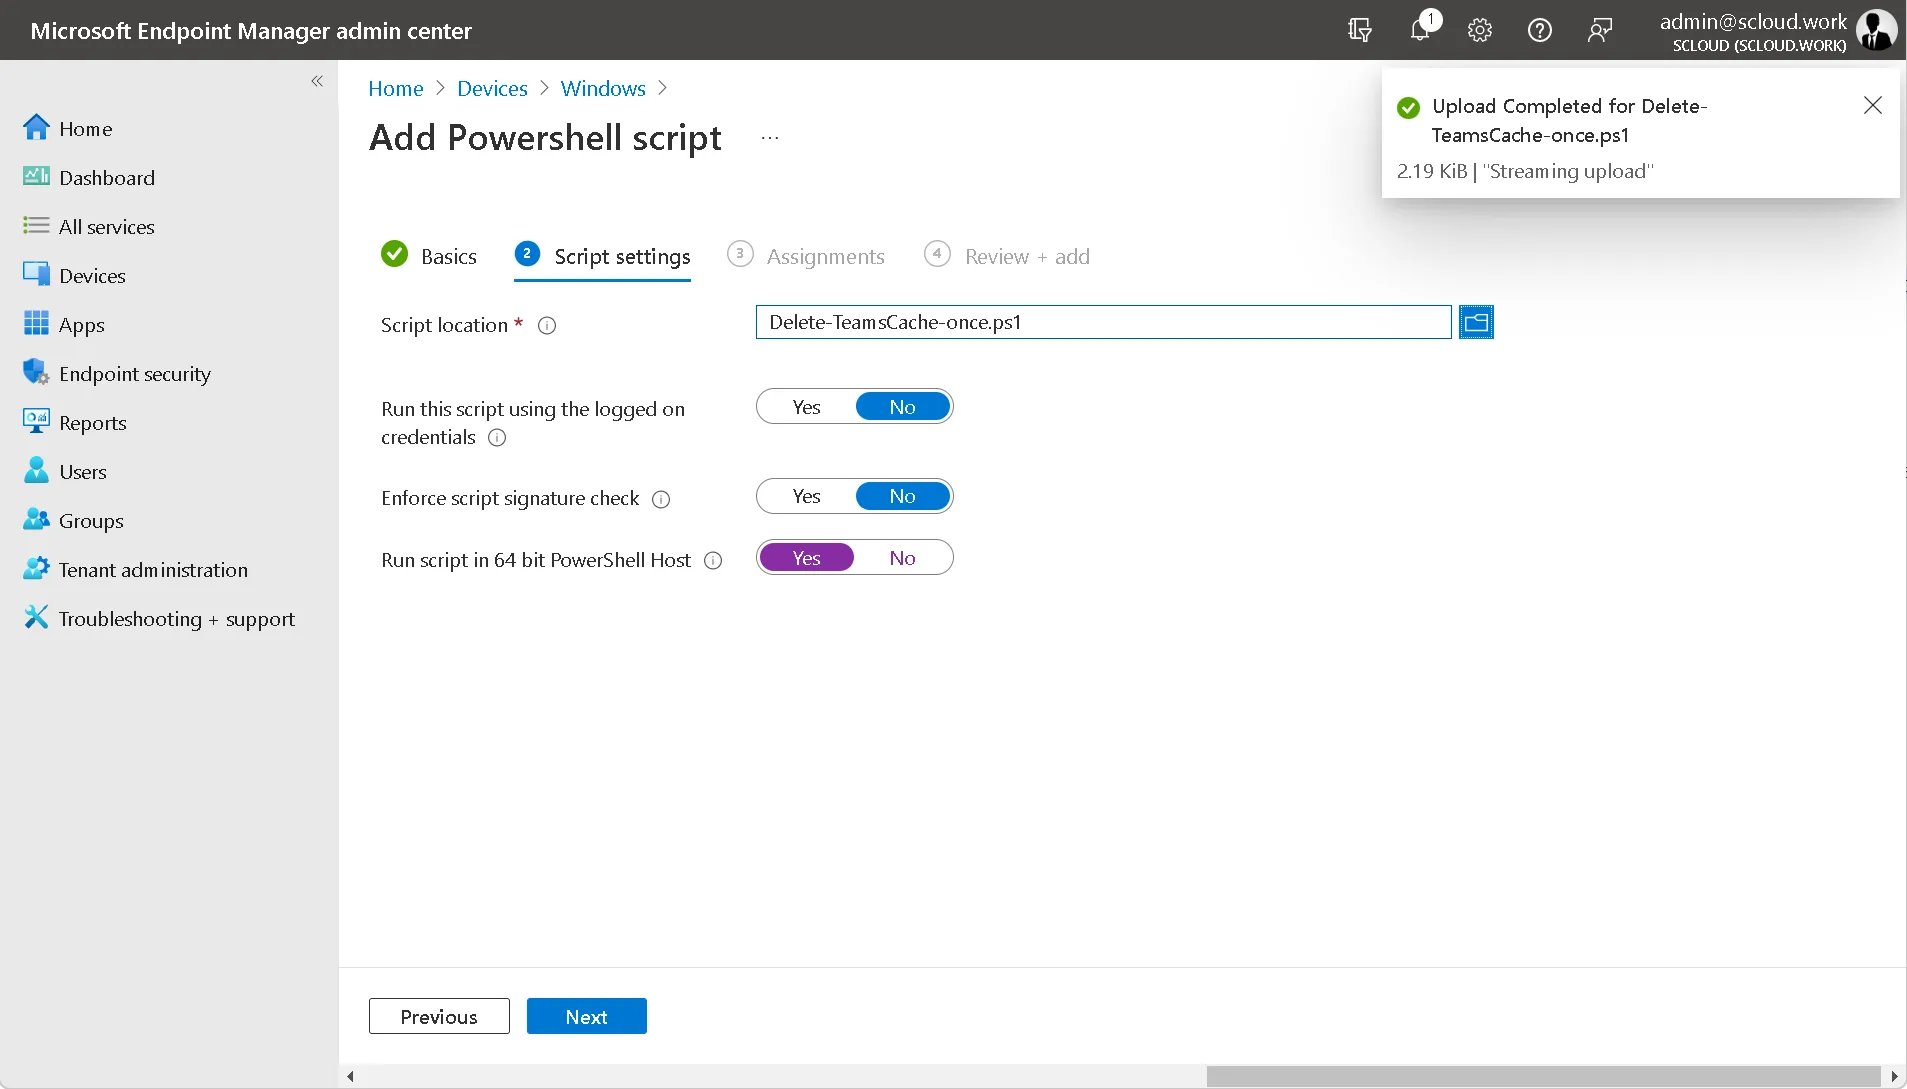This screenshot has width=1907, height=1089.
Task: Set Enforce script signature check to Yes
Action: pos(806,496)
